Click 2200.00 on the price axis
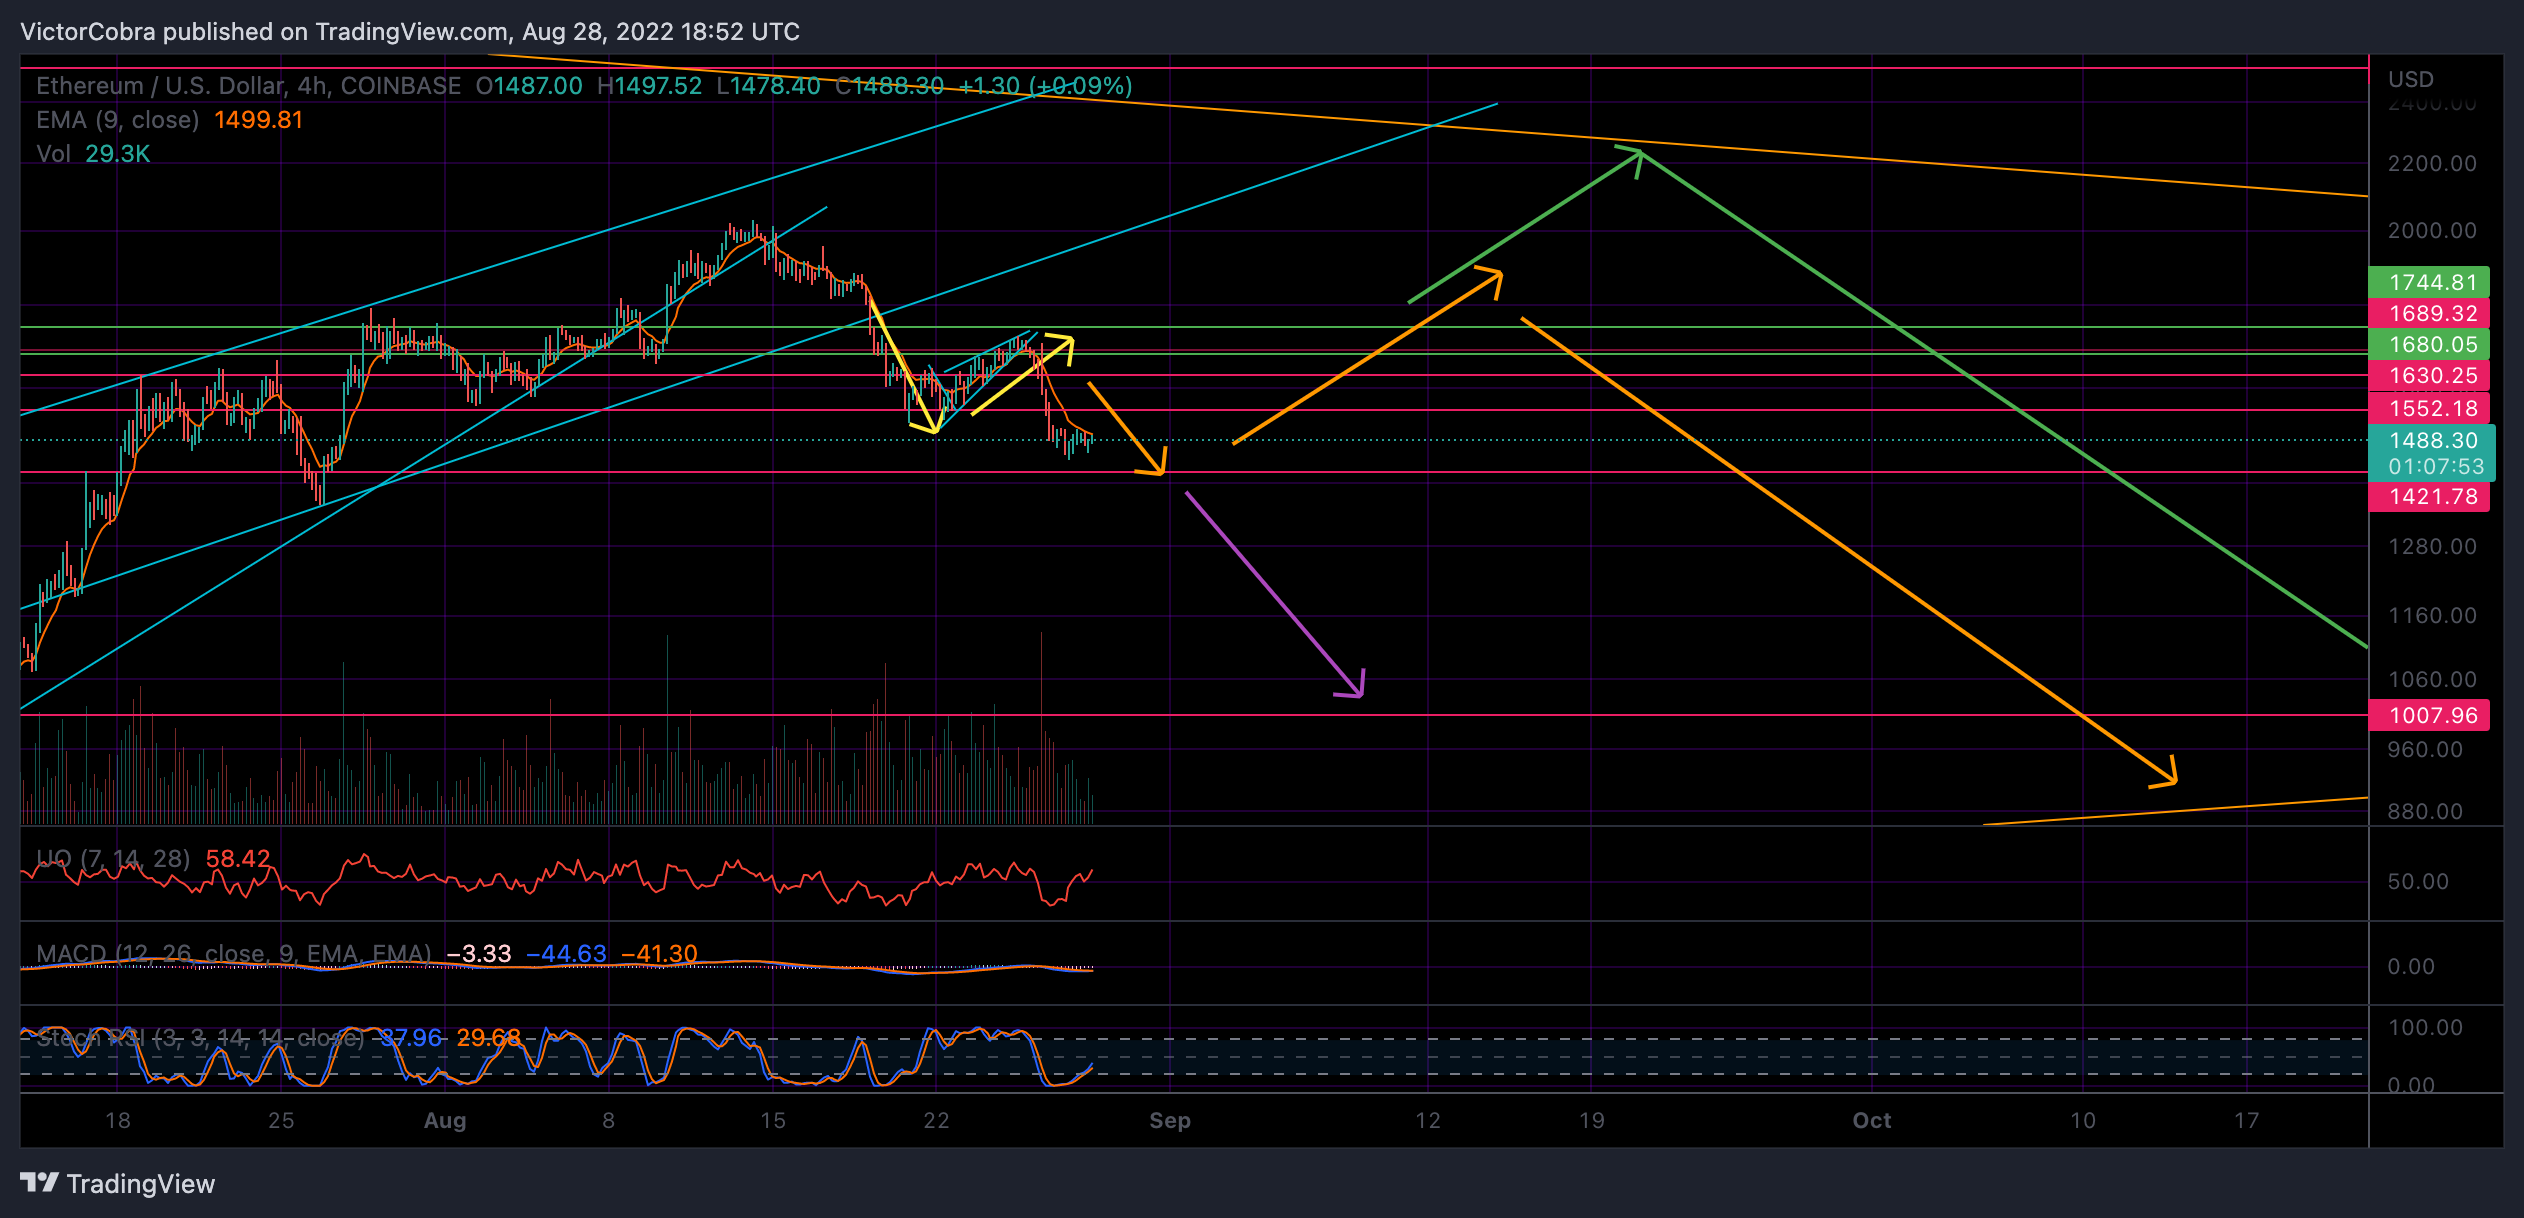The height and width of the screenshot is (1218, 2524). click(x=2432, y=164)
